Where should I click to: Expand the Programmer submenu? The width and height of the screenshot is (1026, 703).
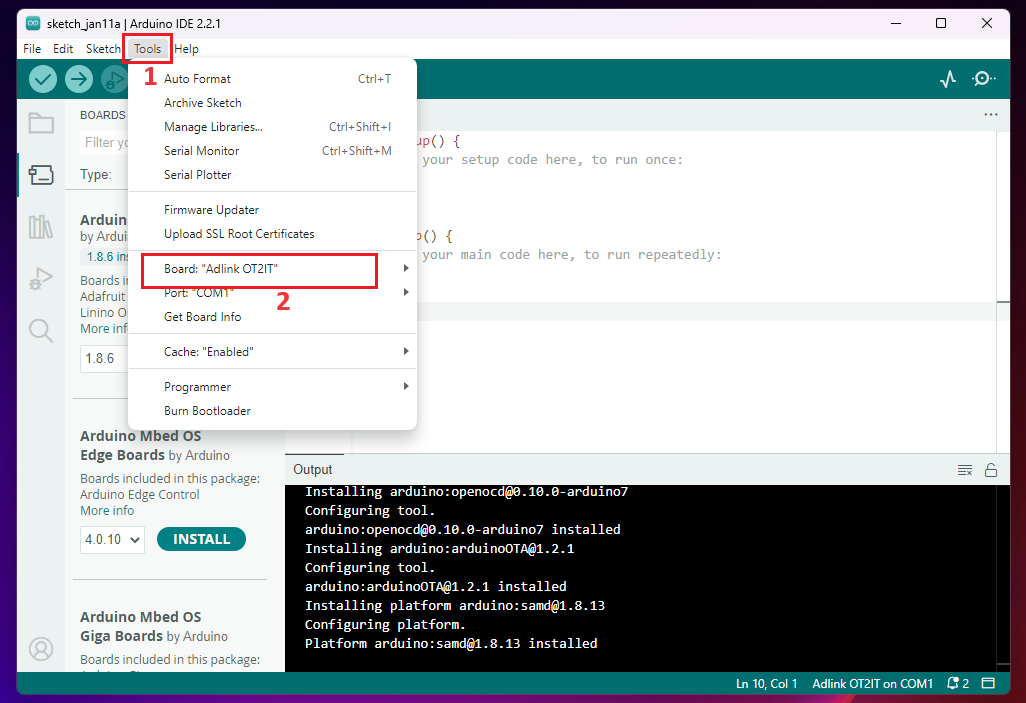[197, 387]
